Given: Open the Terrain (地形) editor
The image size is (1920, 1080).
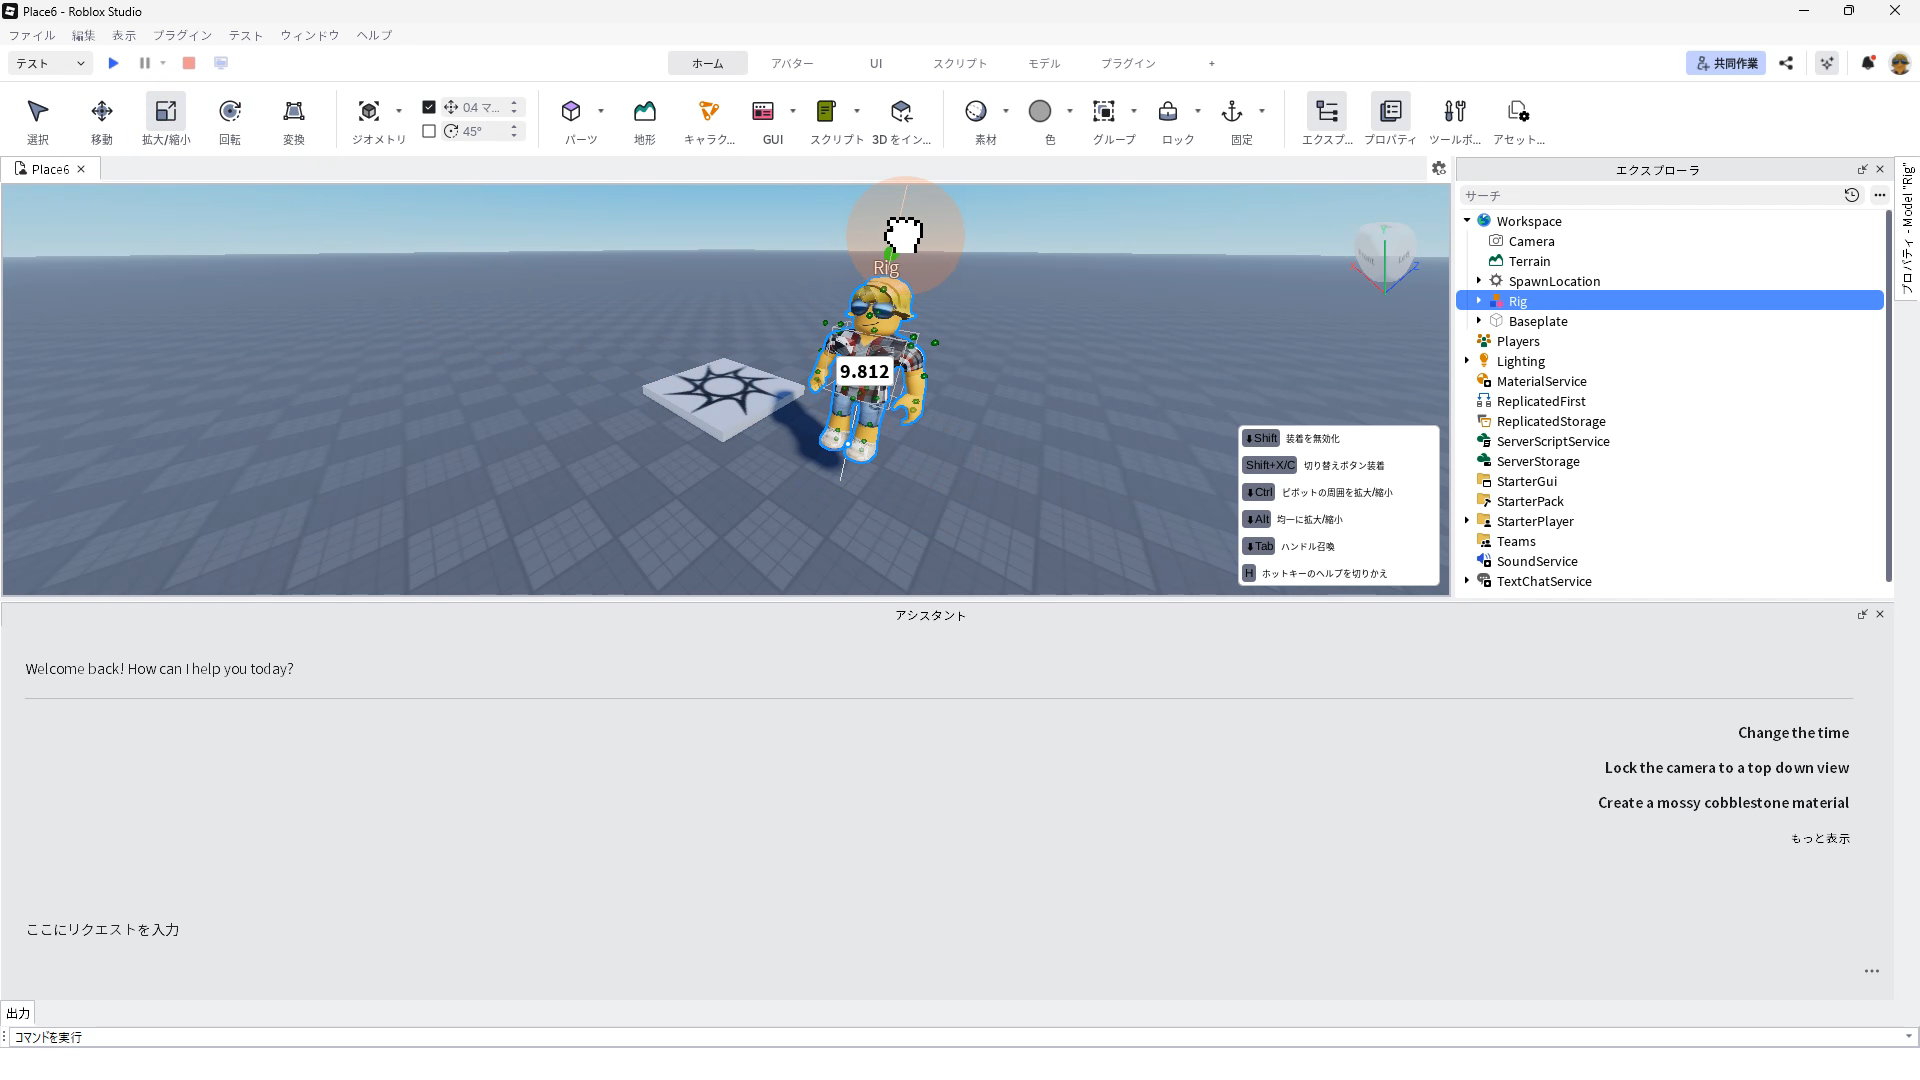Looking at the screenshot, I should (644, 112).
